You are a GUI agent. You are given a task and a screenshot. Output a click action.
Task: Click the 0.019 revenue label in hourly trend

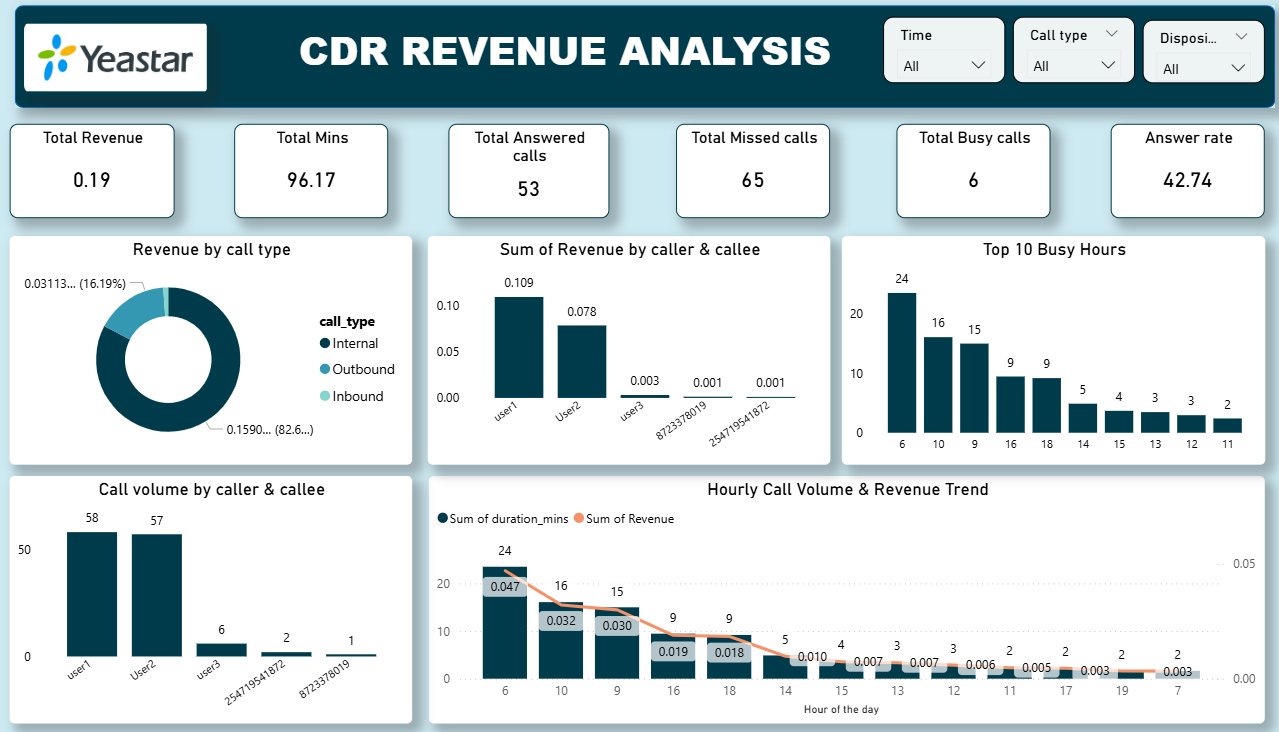pyautogui.click(x=673, y=651)
